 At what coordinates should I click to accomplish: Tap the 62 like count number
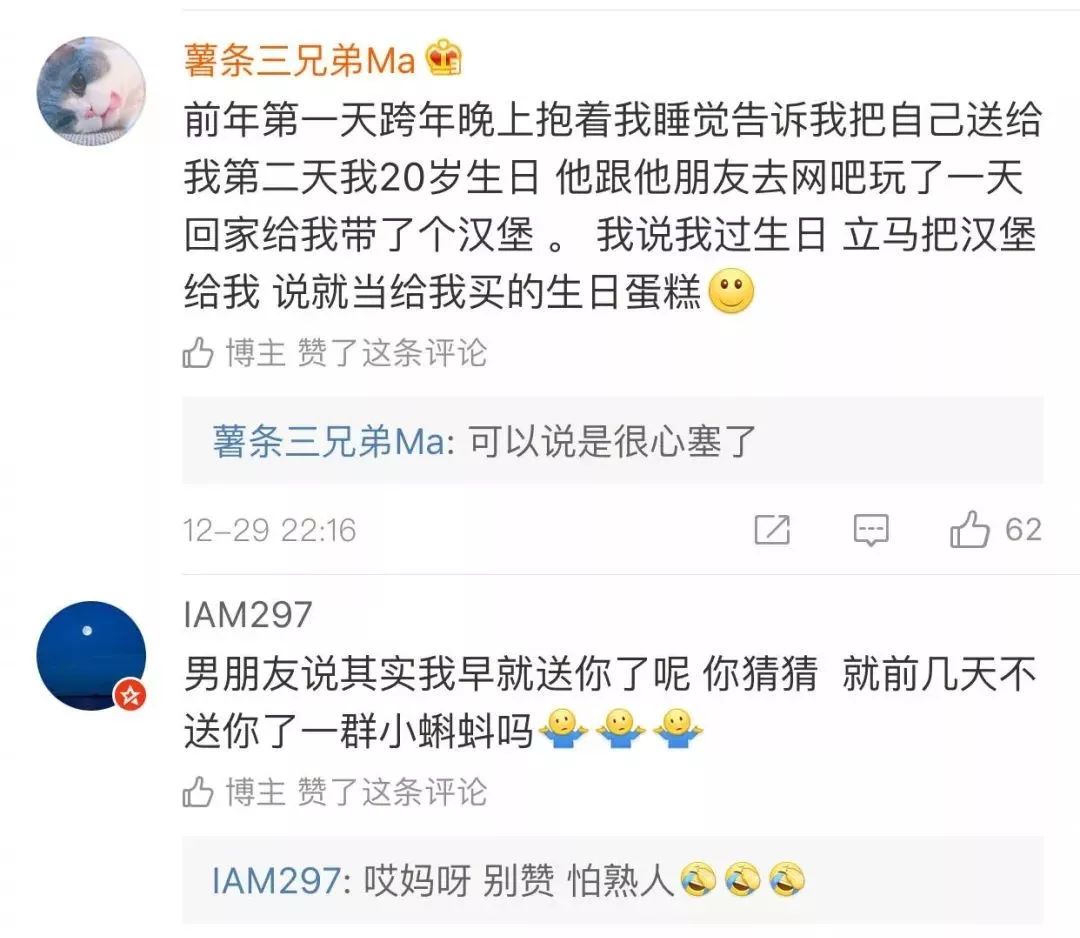click(1023, 530)
